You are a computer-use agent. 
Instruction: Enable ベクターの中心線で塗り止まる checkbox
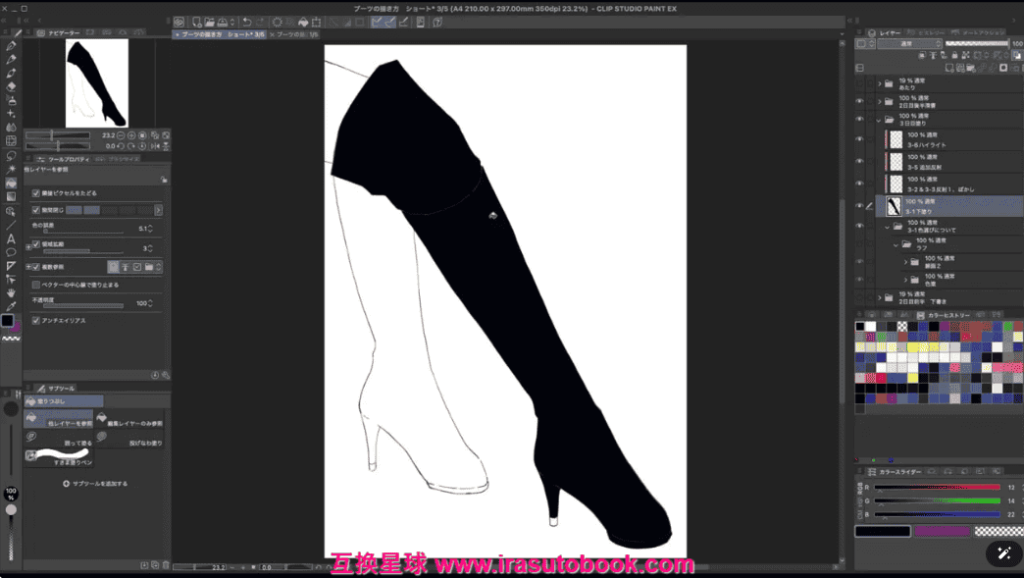(x=36, y=284)
